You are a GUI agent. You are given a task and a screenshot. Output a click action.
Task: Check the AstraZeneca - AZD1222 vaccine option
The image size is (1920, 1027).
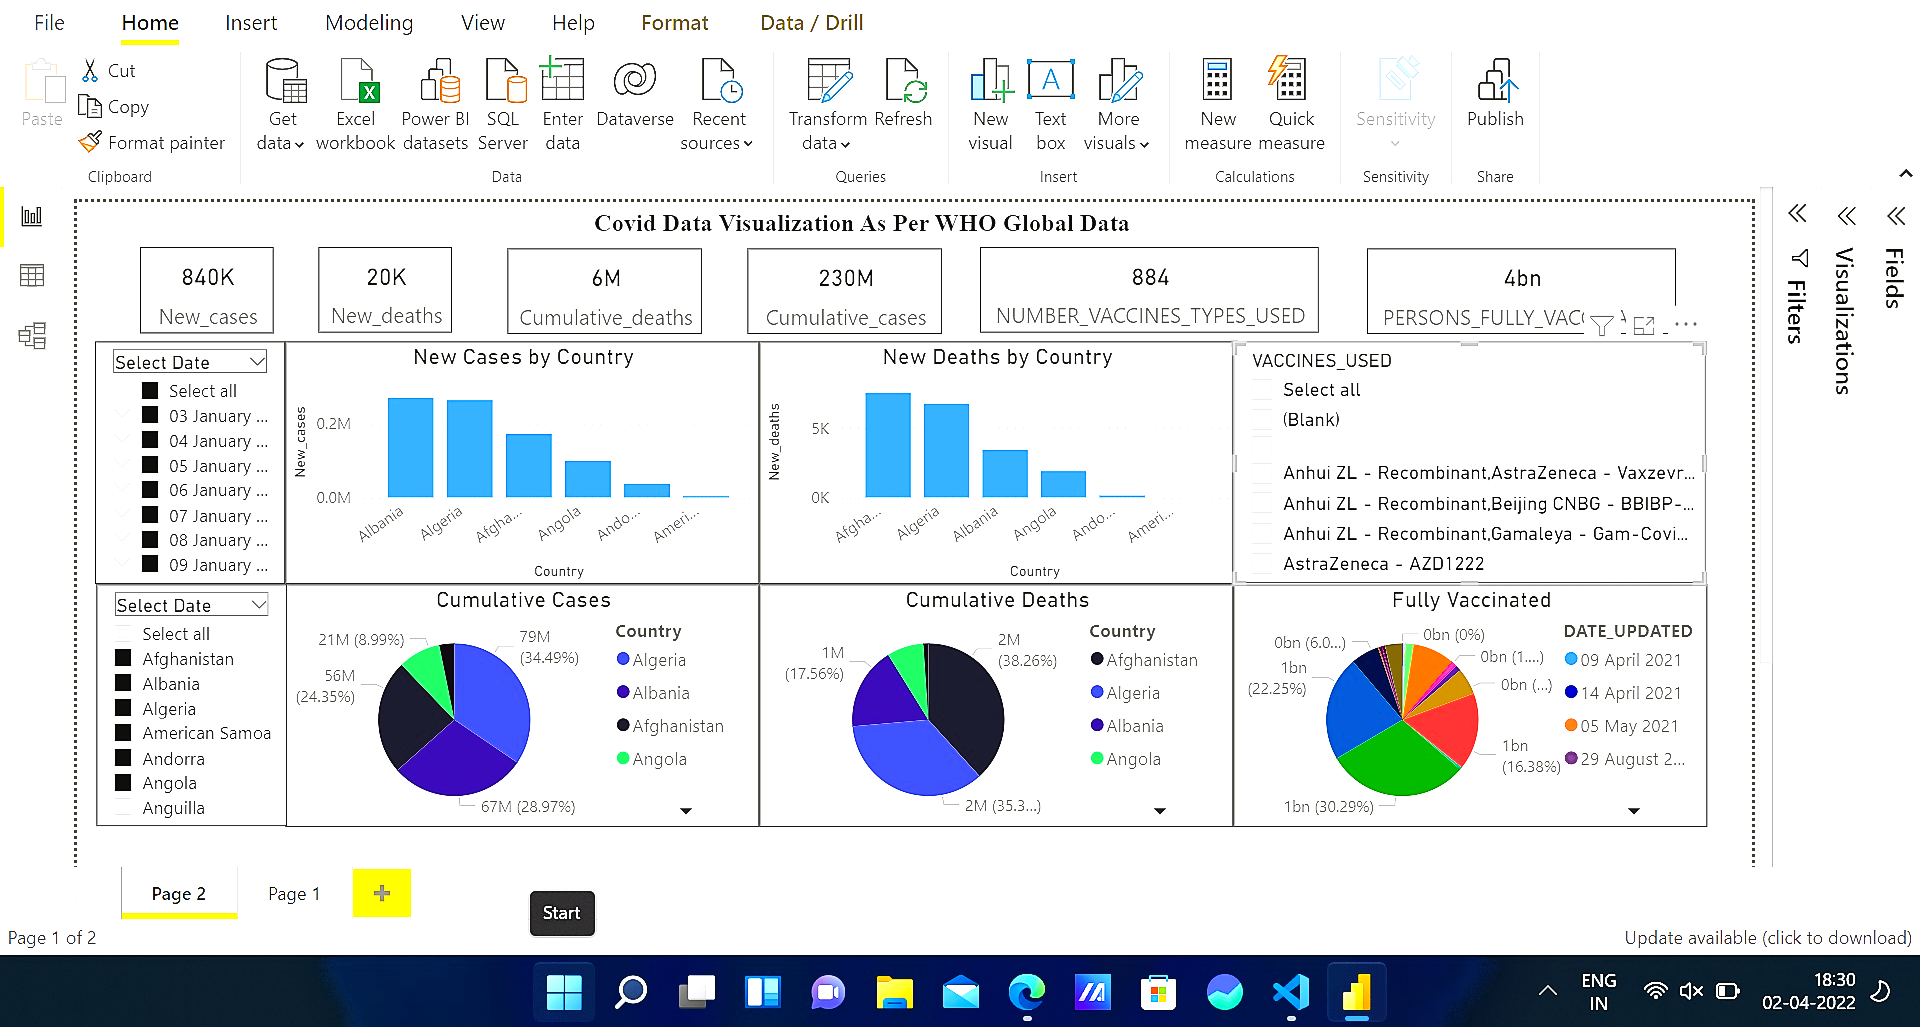1264,564
